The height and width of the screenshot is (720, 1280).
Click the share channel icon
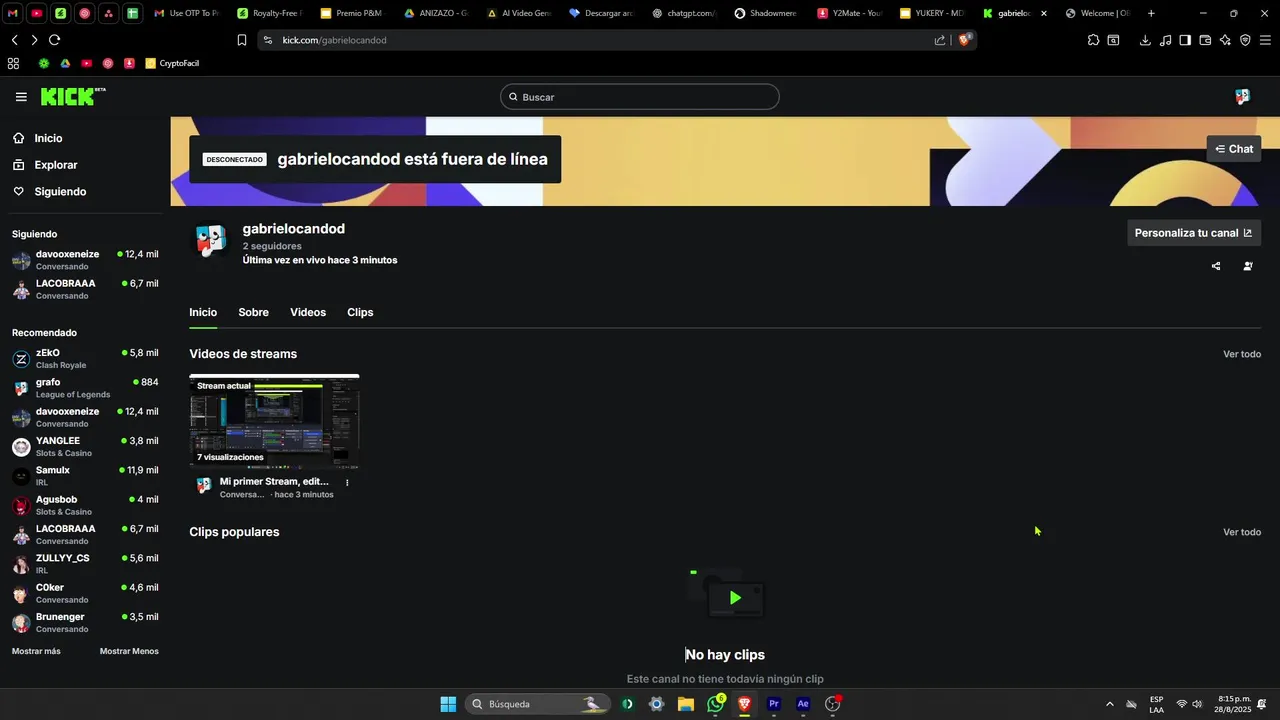tap(1216, 266)
